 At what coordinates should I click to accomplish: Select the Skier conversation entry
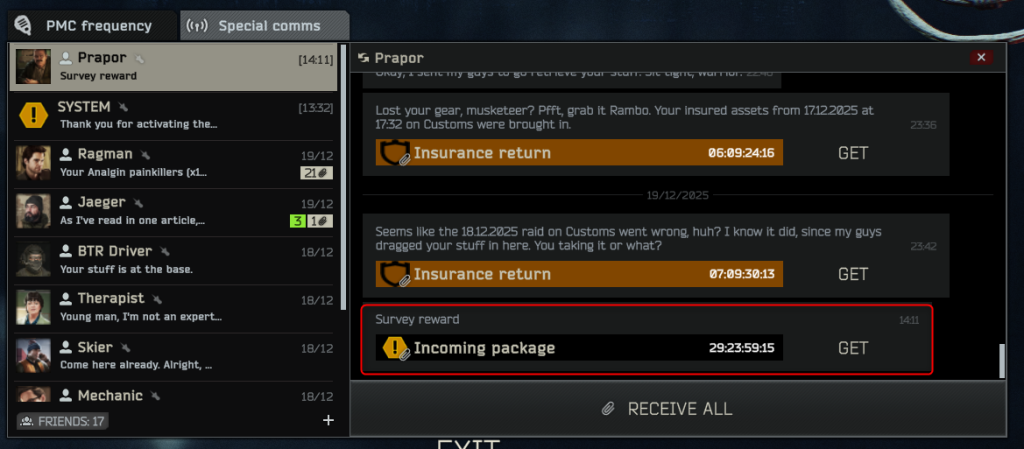pos(175,357)
